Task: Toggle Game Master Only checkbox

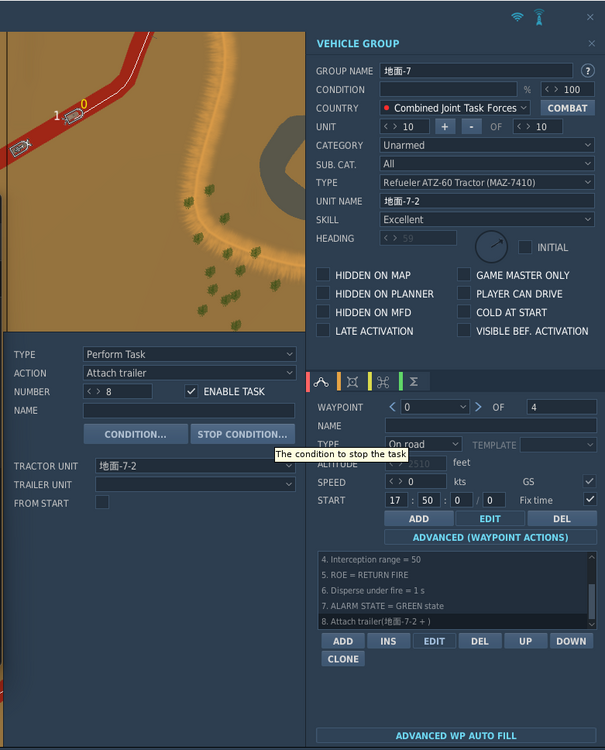Action: coord(464,275)
